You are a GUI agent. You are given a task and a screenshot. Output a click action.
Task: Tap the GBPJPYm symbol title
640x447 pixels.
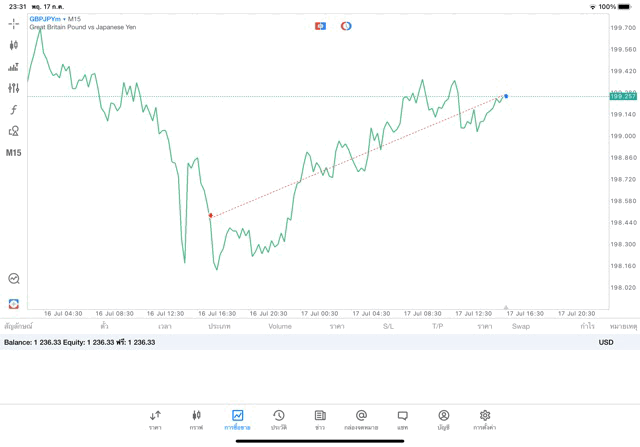(x=45, y=19)
